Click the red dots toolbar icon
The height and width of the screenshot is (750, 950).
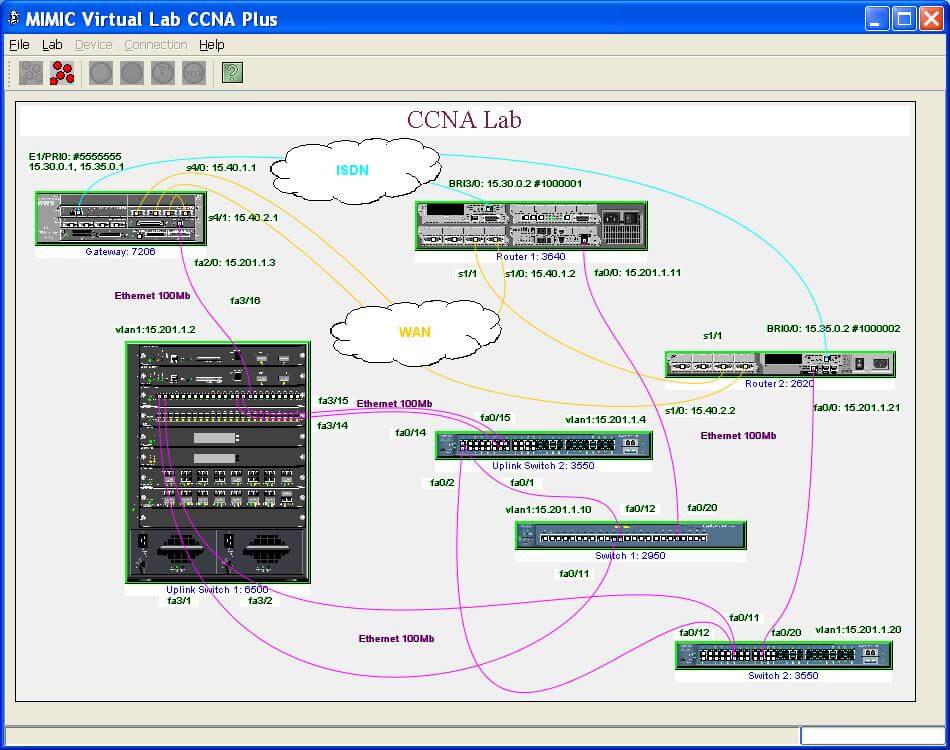[61, 73]
